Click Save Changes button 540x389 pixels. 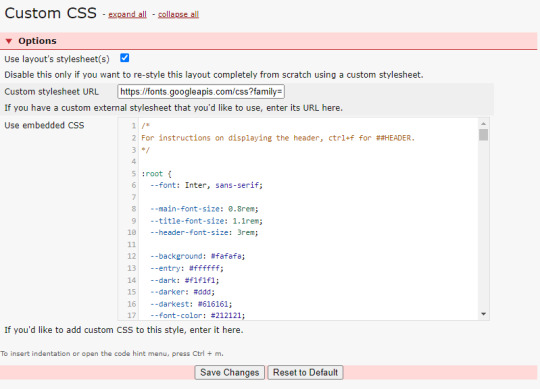tap(230, 372)
